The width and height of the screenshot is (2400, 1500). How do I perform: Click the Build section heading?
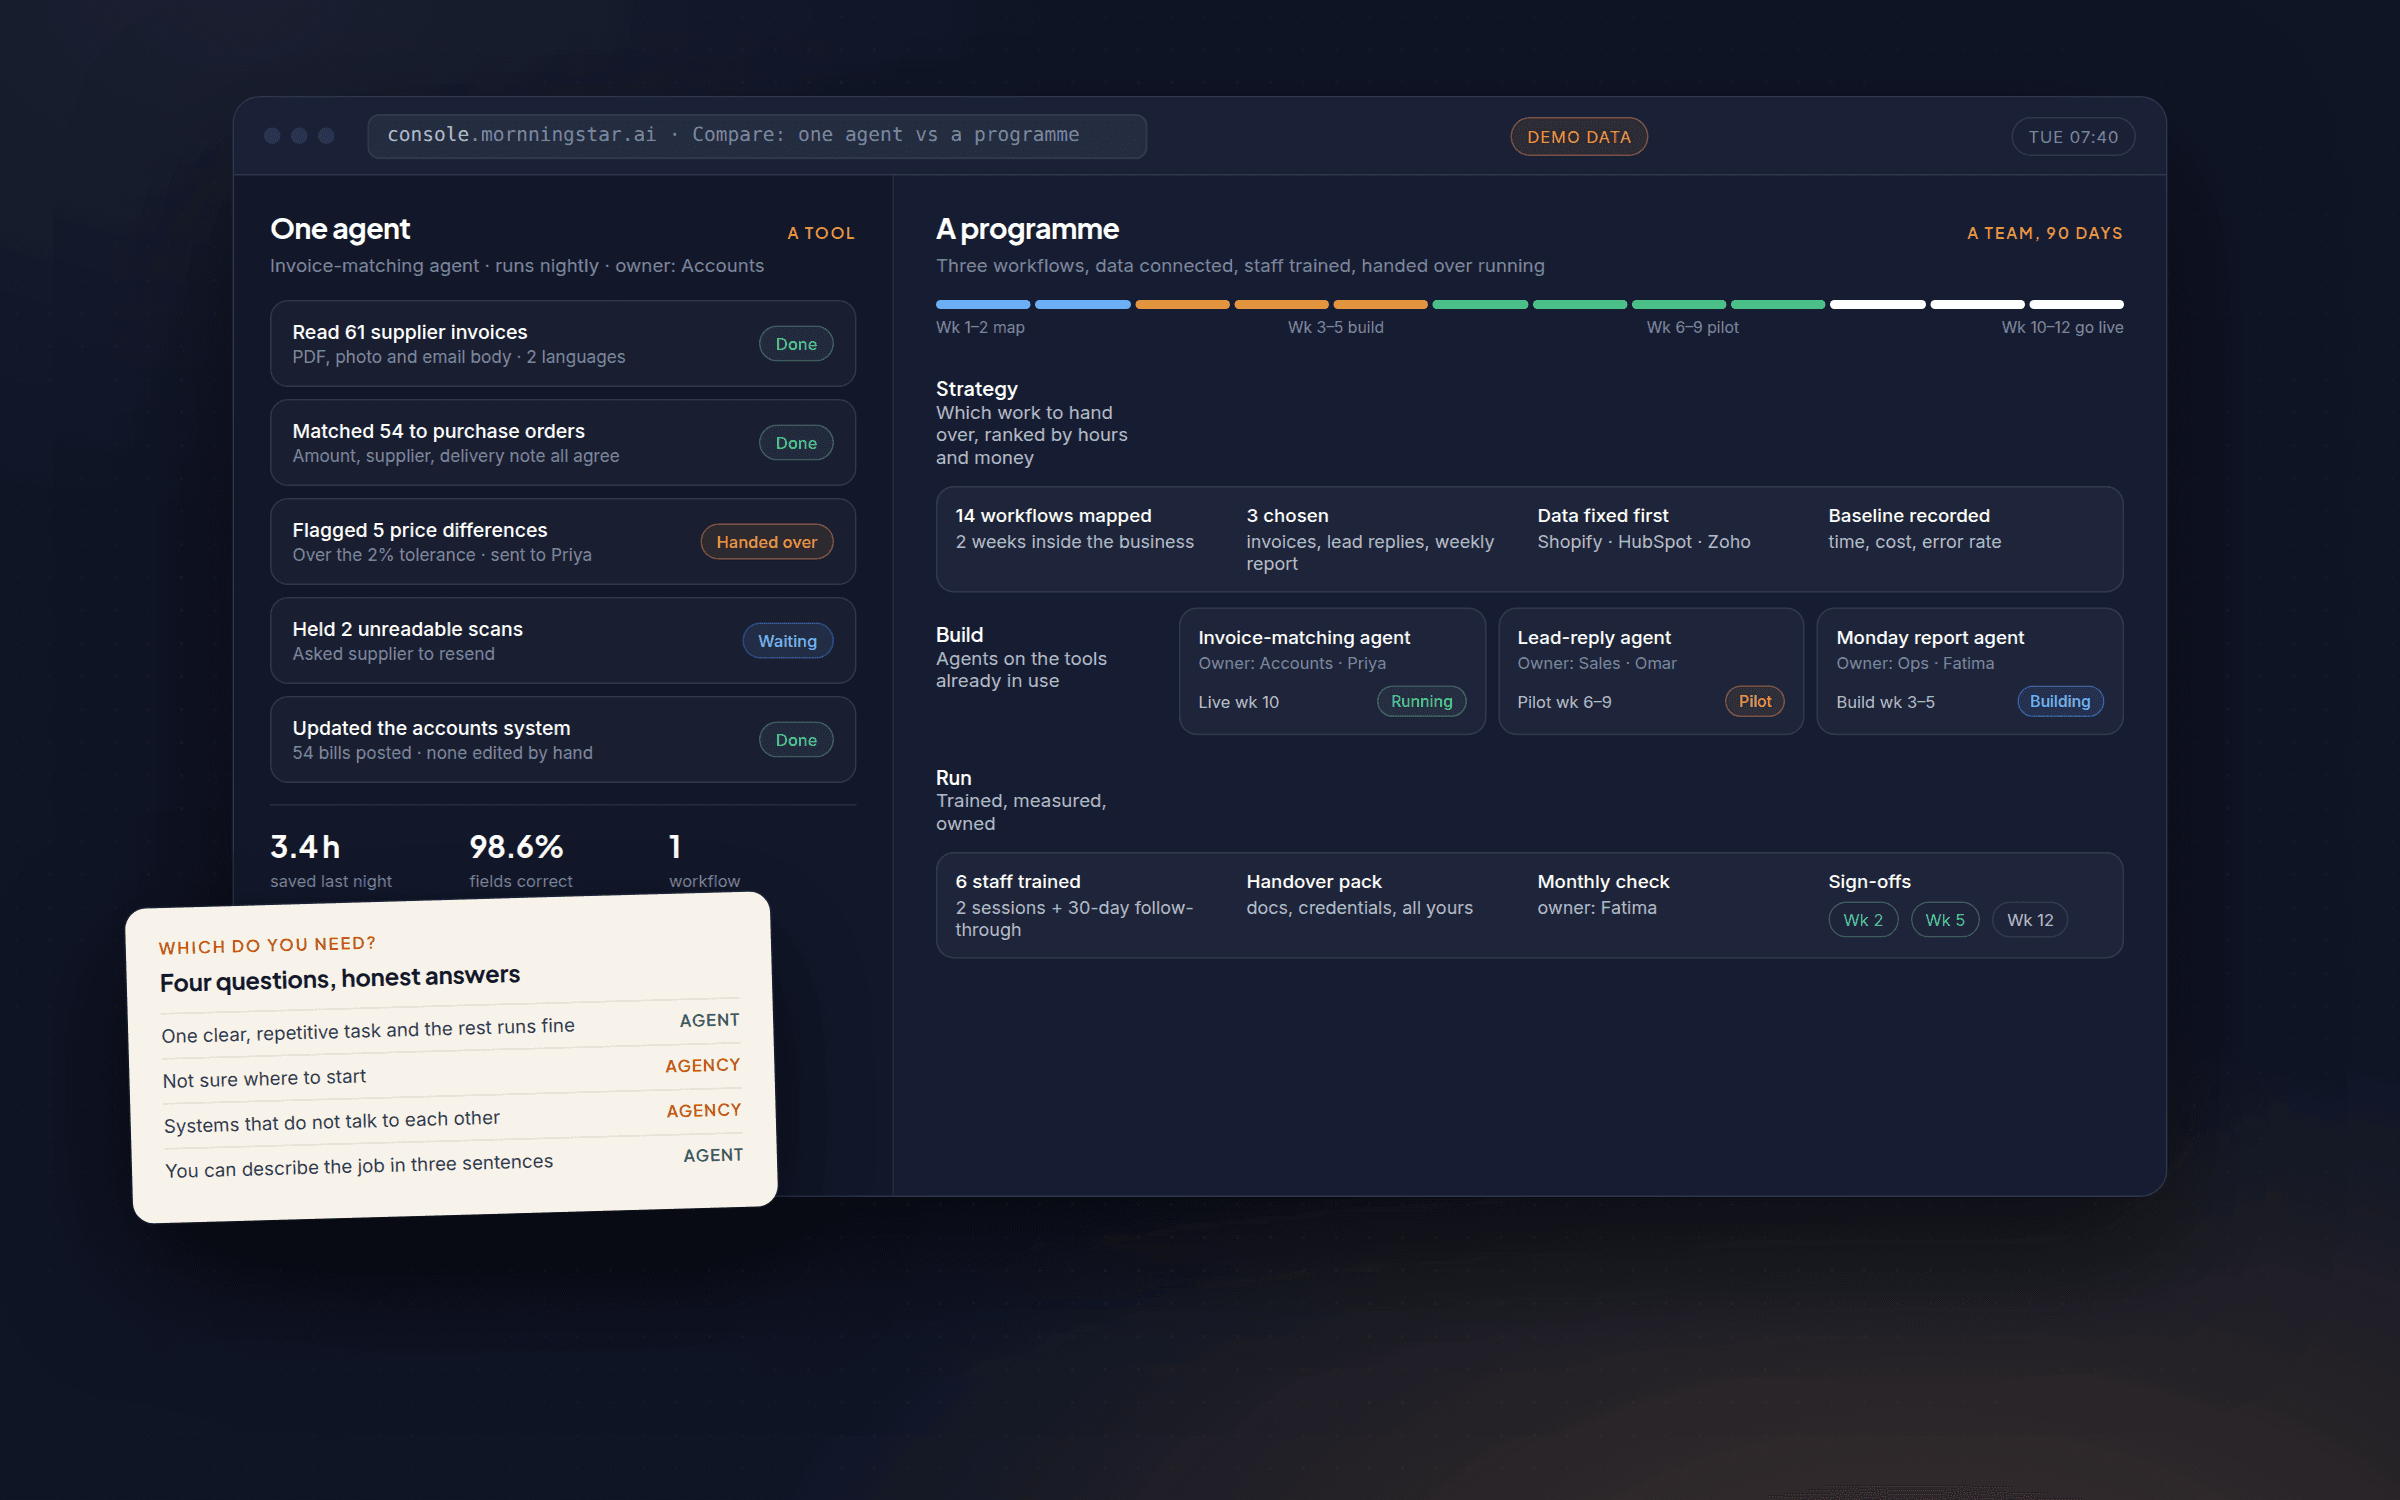coord(959,634)
